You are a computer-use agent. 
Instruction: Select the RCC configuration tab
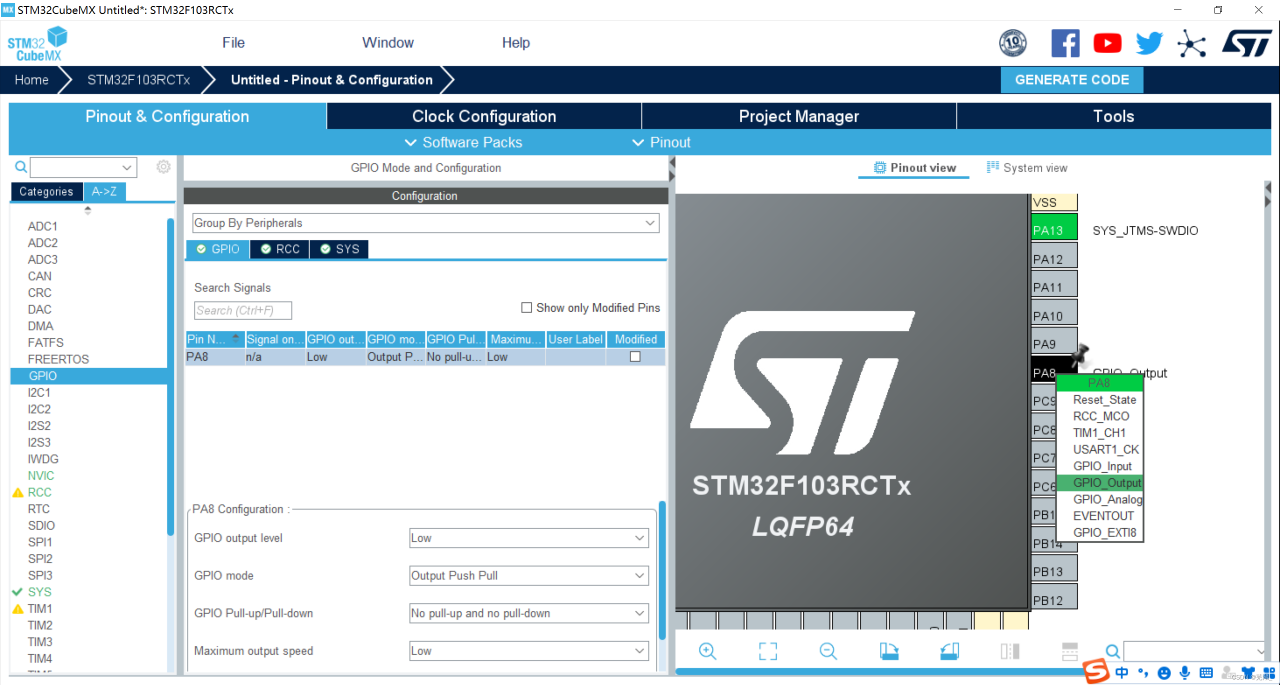point(279,249)
